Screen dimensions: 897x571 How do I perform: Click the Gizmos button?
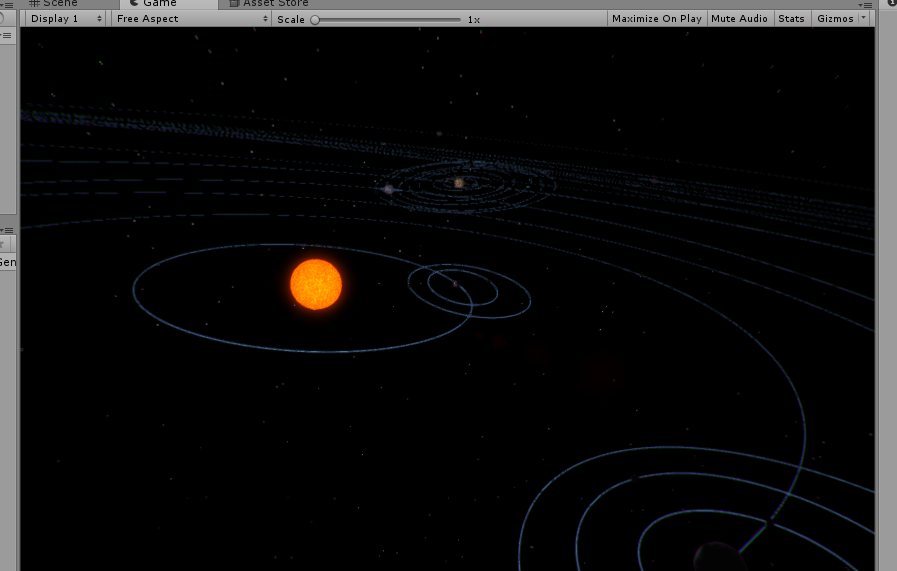[834, 19]
